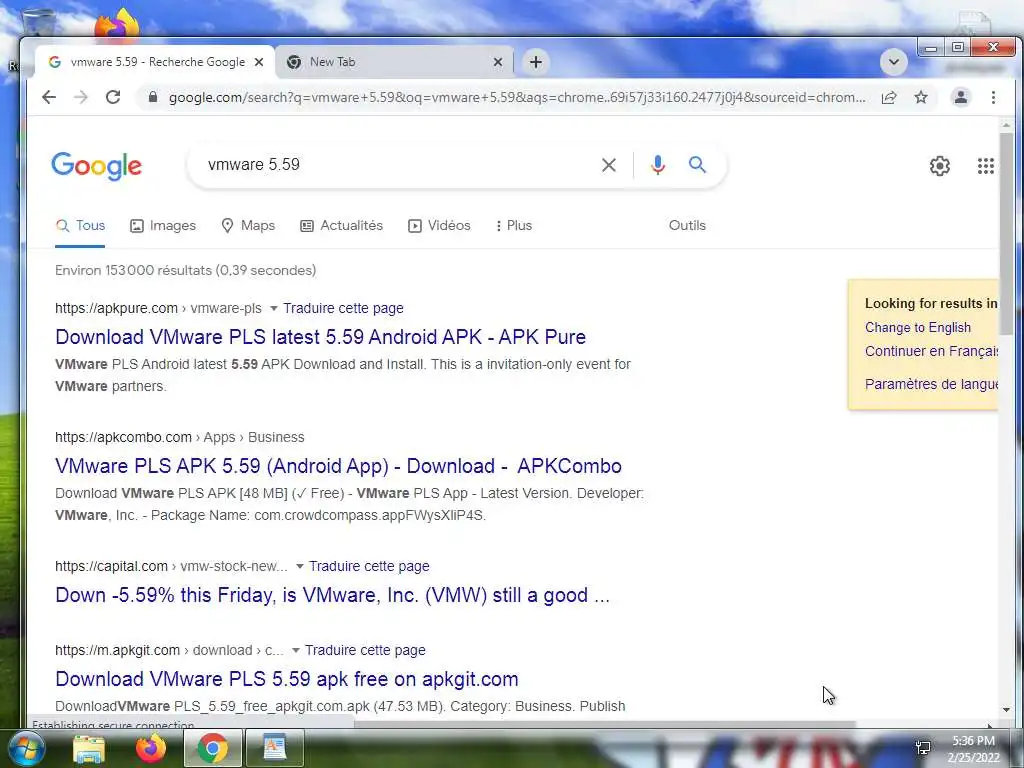Image resolution: width=1024 pixels, height=768 pixels.
Task: Open Paramètres de langue link
Action: 931,384
